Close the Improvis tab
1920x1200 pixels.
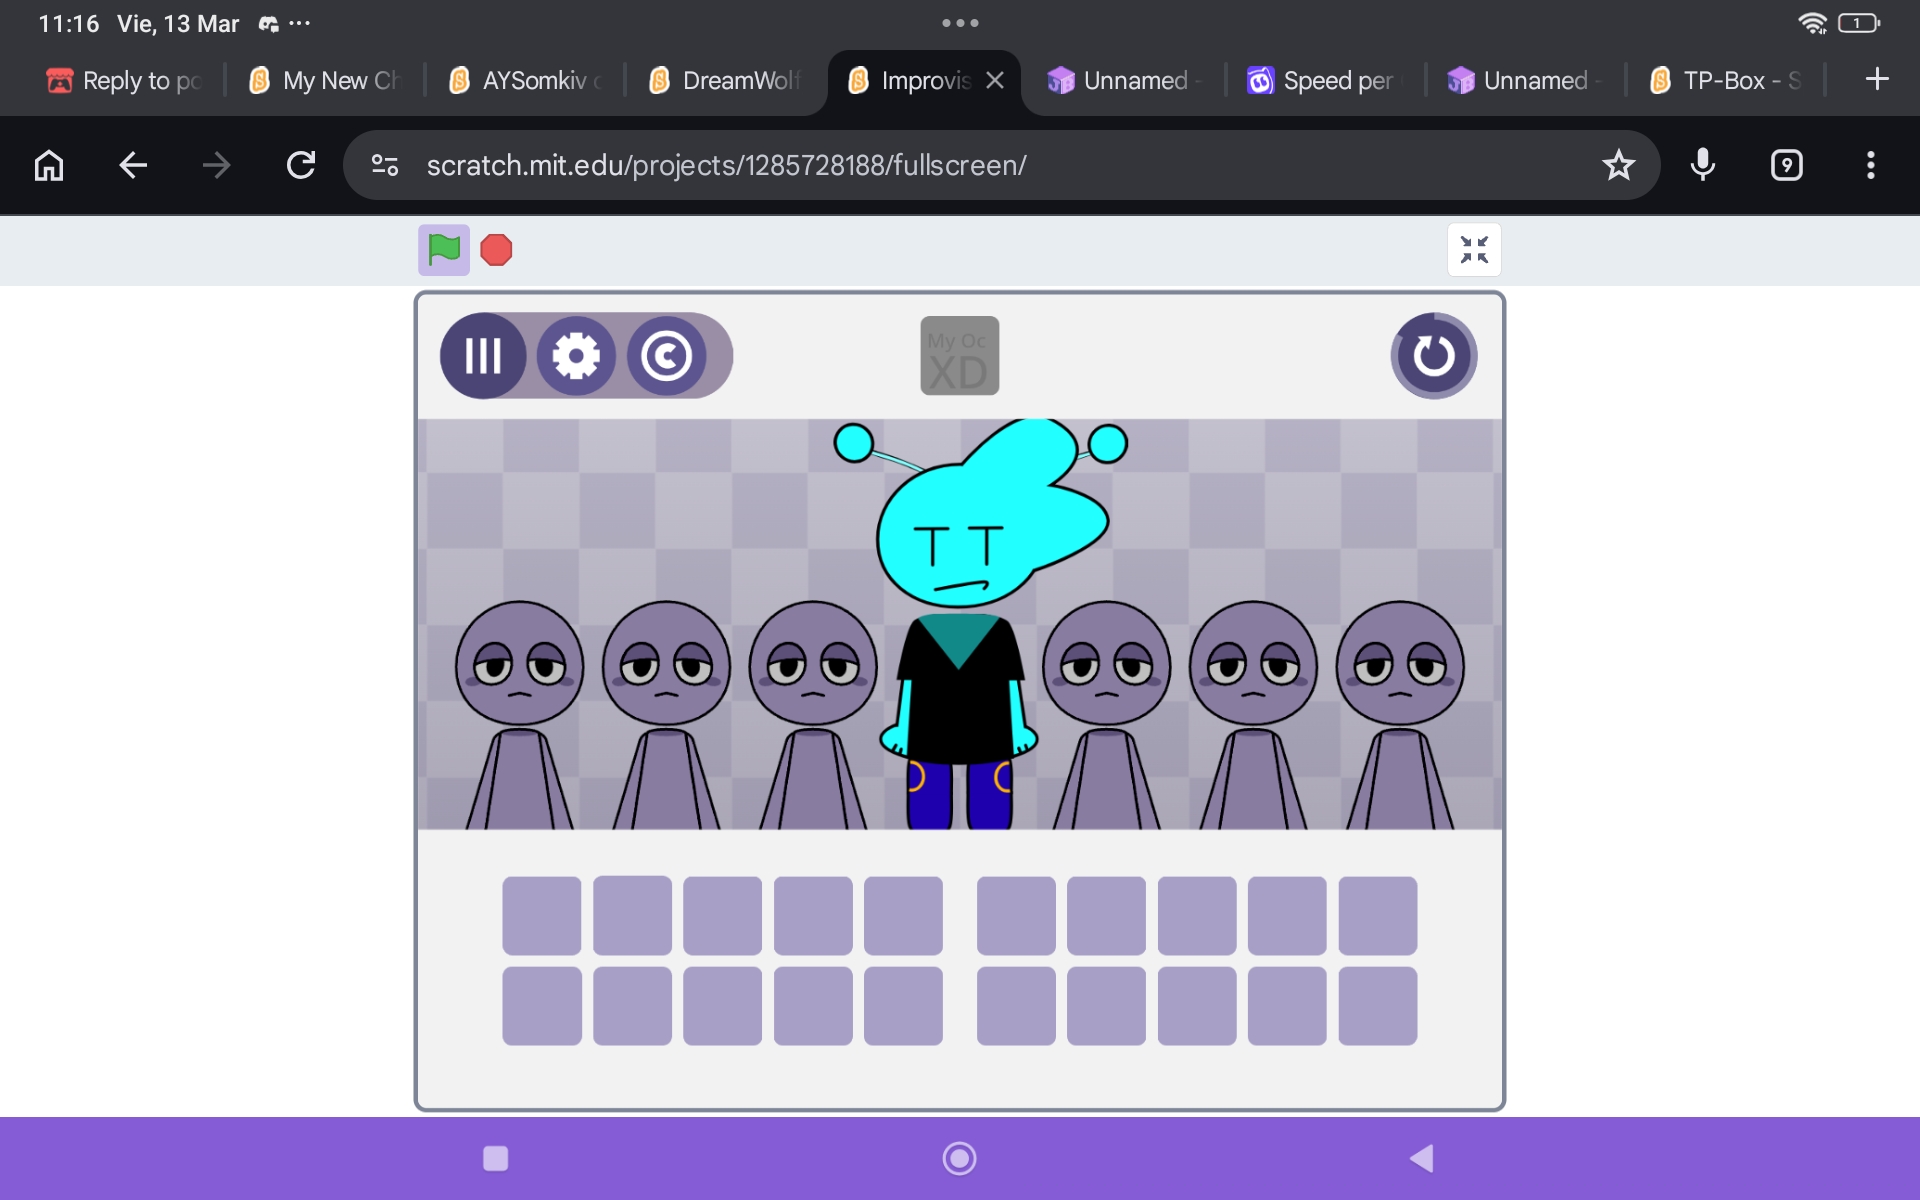pos(995,80)
